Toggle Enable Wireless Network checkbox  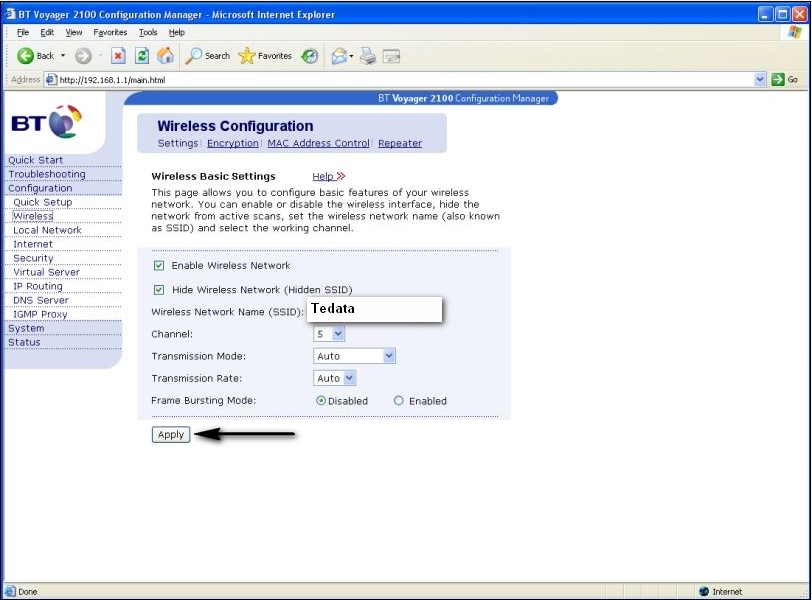coord(159,266)
